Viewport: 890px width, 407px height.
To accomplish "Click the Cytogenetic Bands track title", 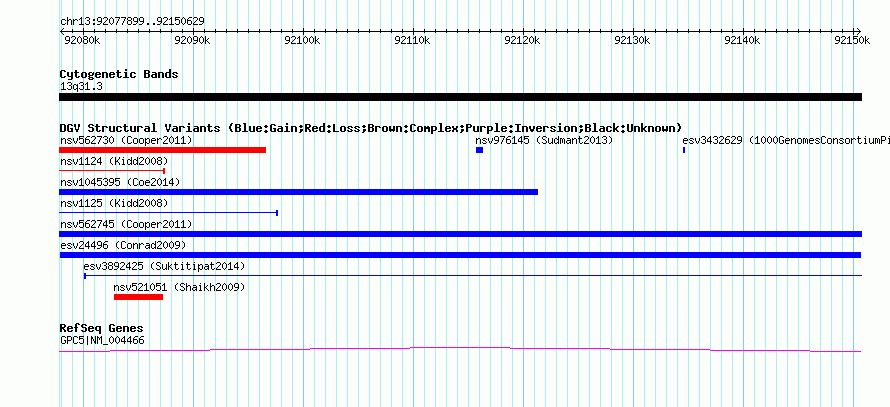I will (x=119, y=74).
